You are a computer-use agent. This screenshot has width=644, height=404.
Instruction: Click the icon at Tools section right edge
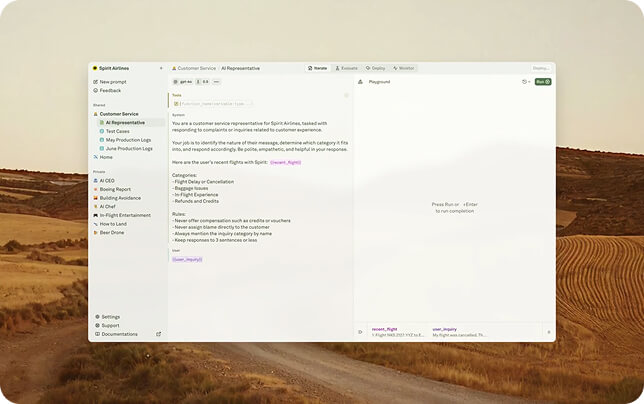pyautogui.click(x=347, y=95)
